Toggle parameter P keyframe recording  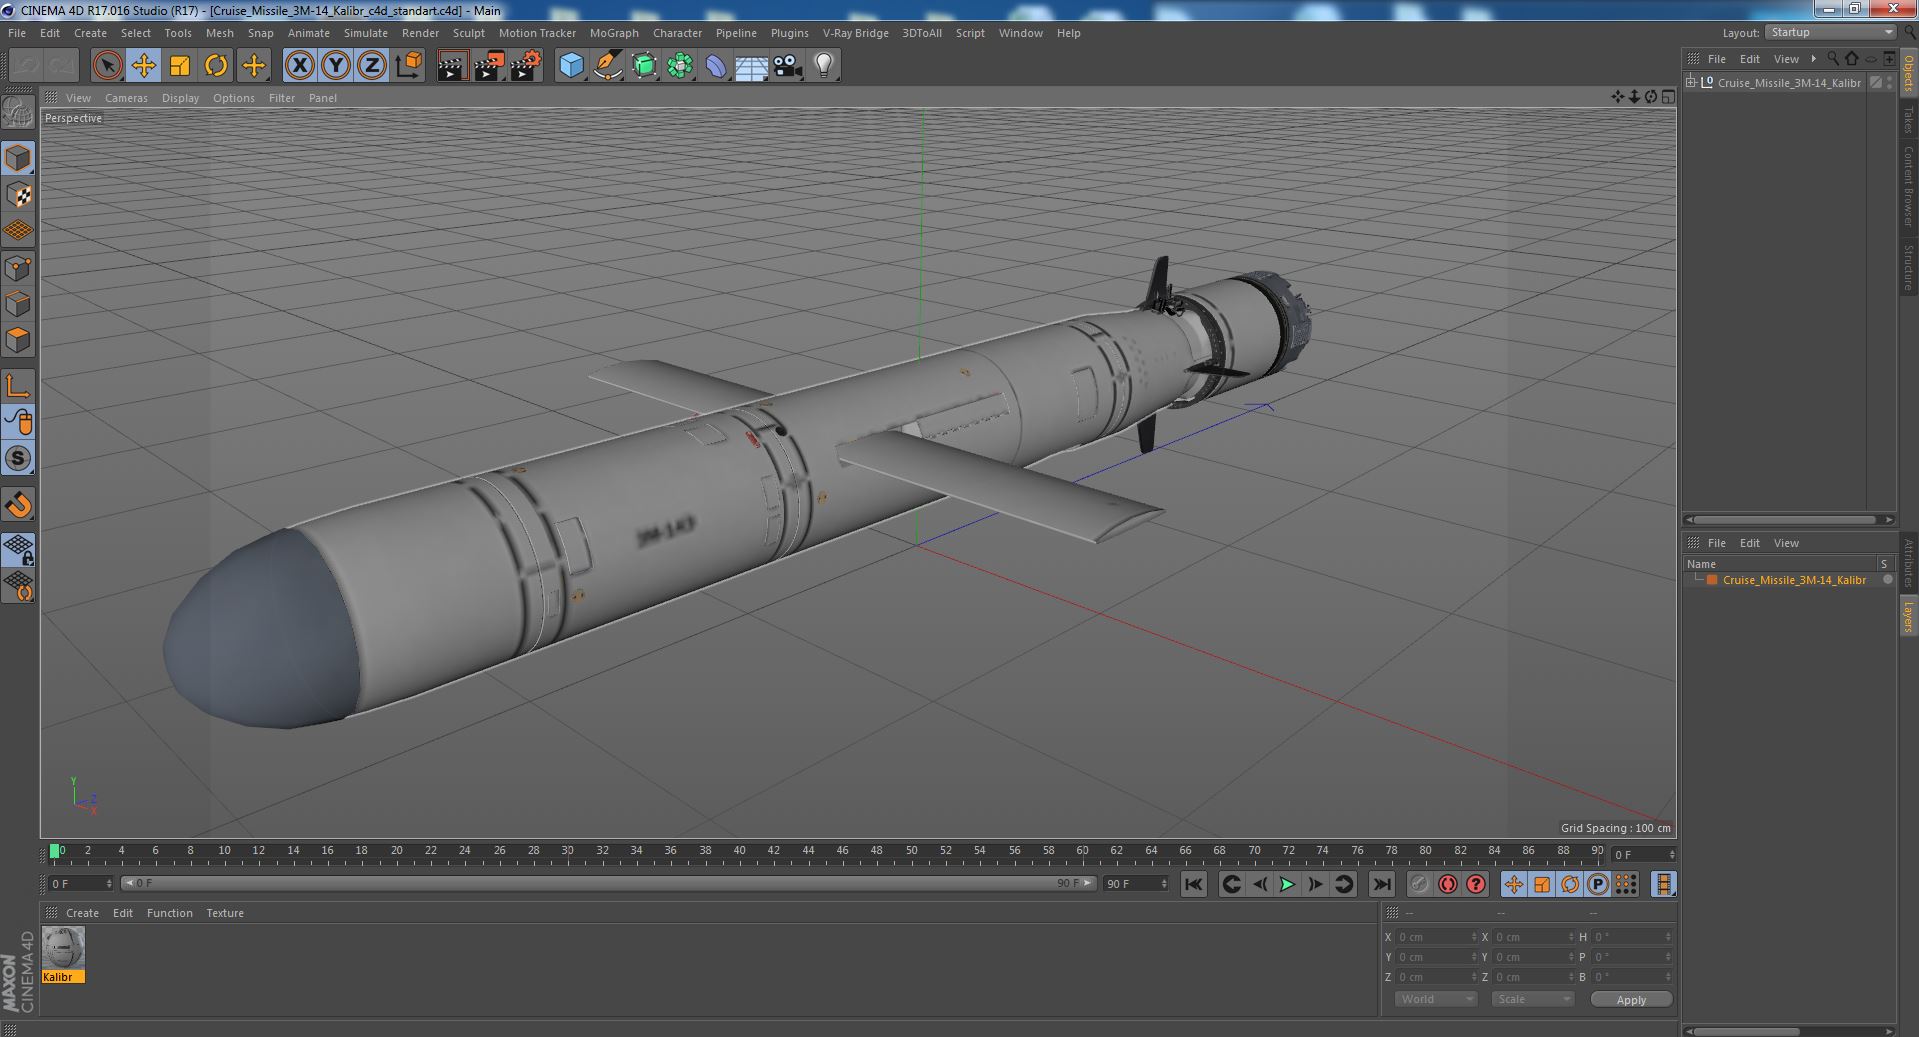[x=1597, y=884]
